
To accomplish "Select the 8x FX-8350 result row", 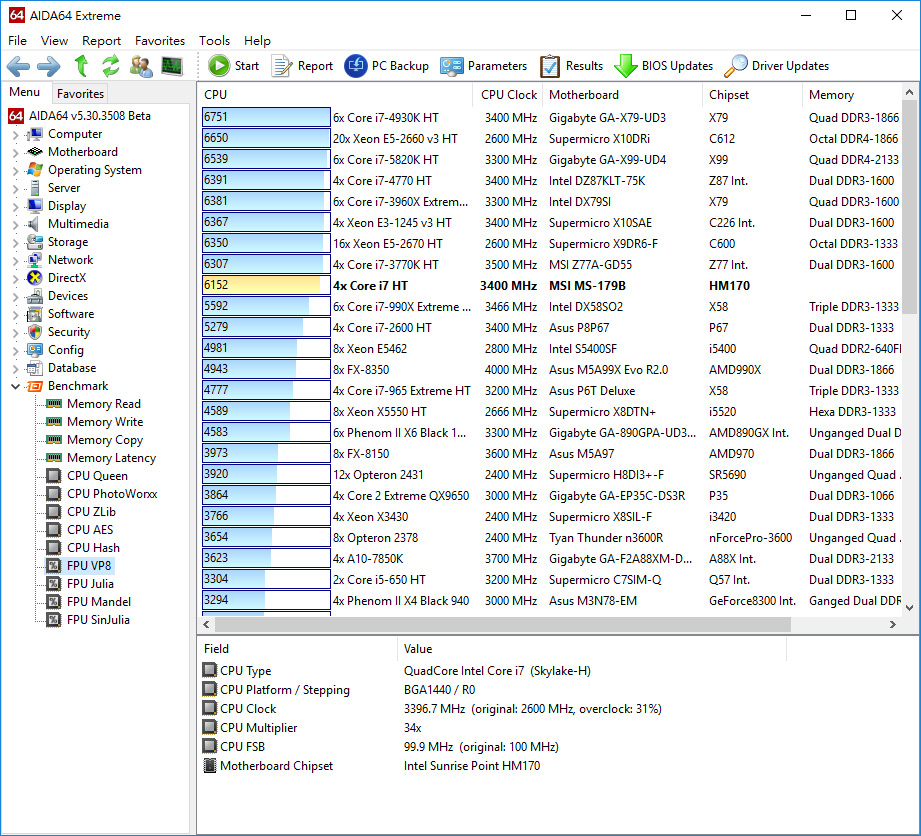I will (551, 370).
